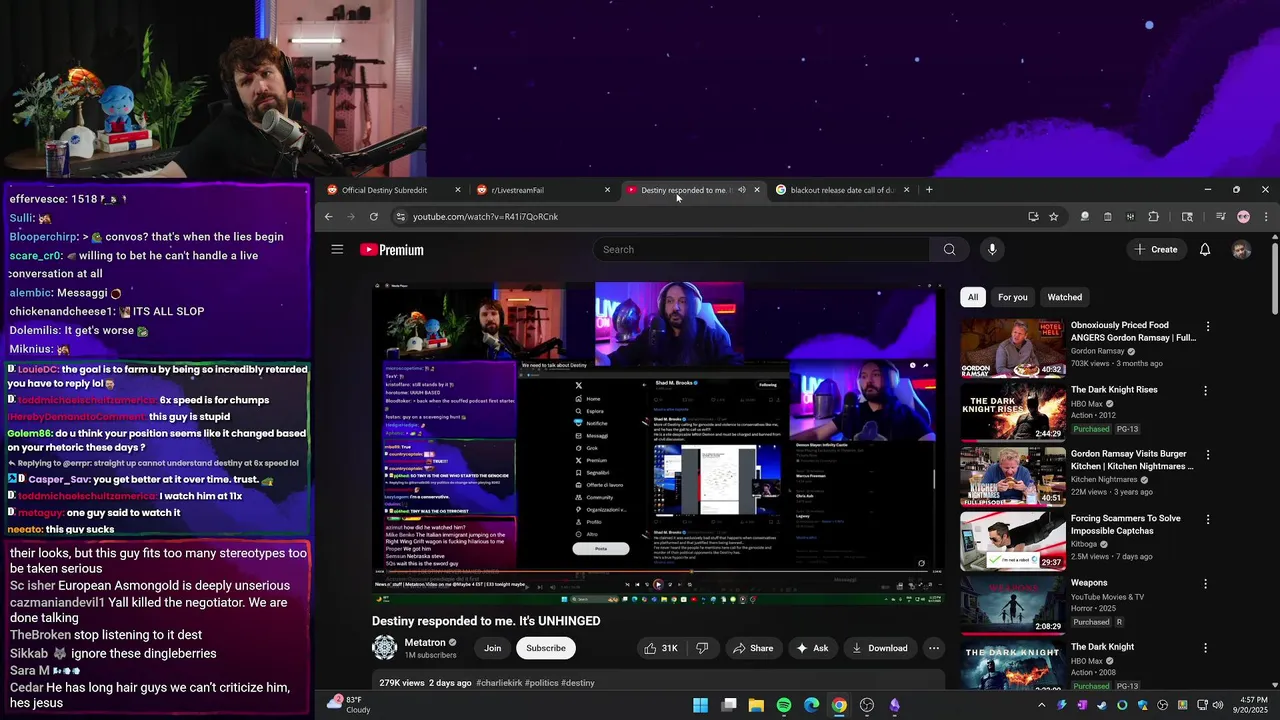Open Chrome profile avatar in toolbar
This screenshot has width=1280, height=720.
[1243, 216]
